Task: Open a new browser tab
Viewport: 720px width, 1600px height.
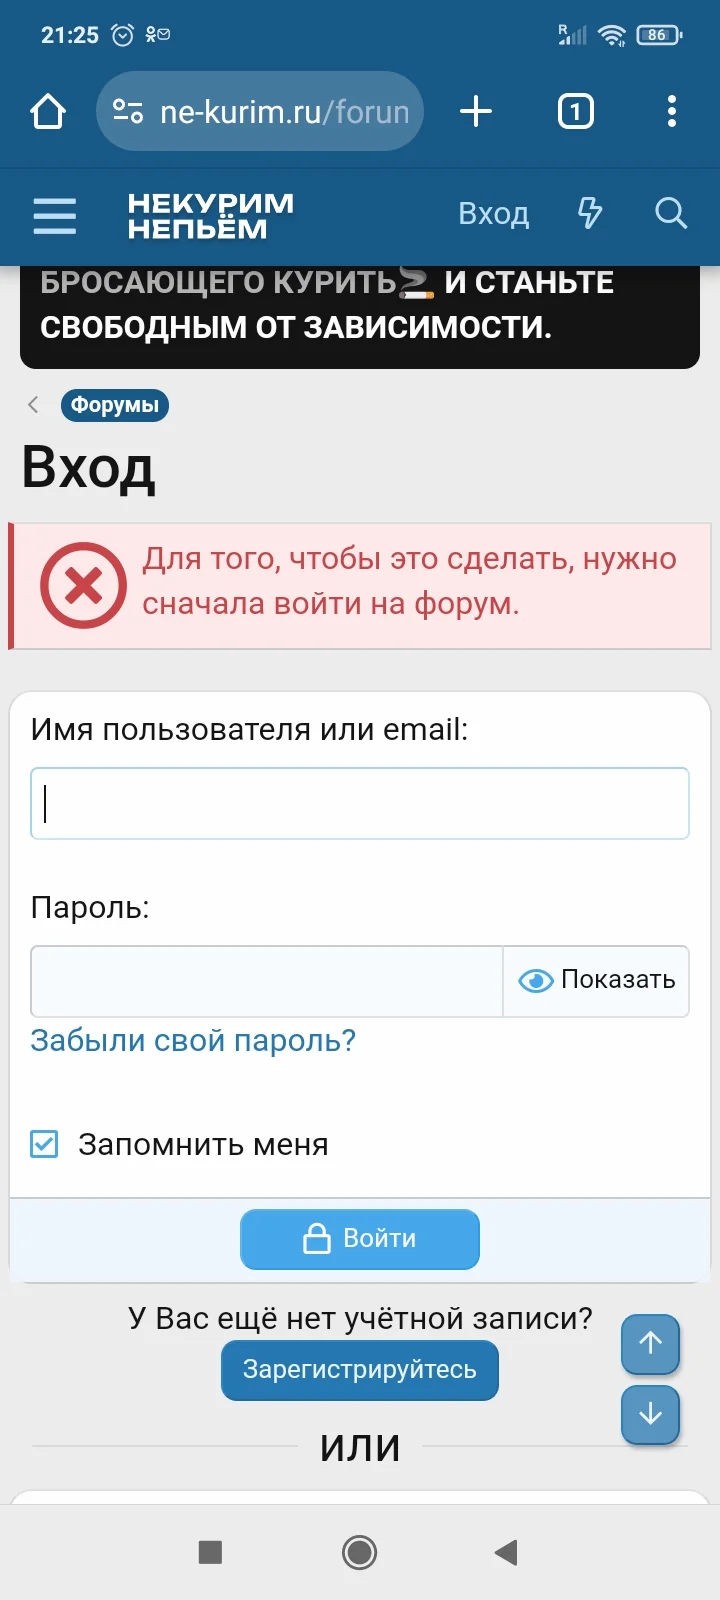Action: (476, 112)
